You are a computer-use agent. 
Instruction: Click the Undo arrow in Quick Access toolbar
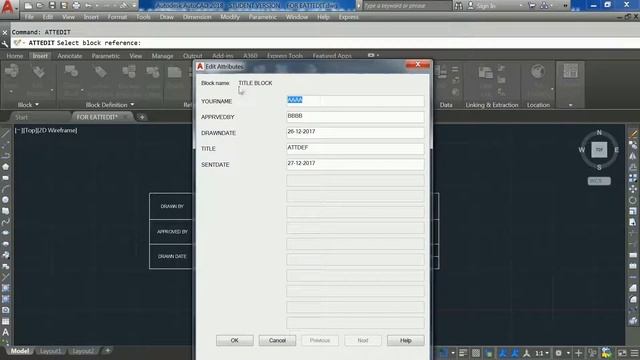(88, 5)
